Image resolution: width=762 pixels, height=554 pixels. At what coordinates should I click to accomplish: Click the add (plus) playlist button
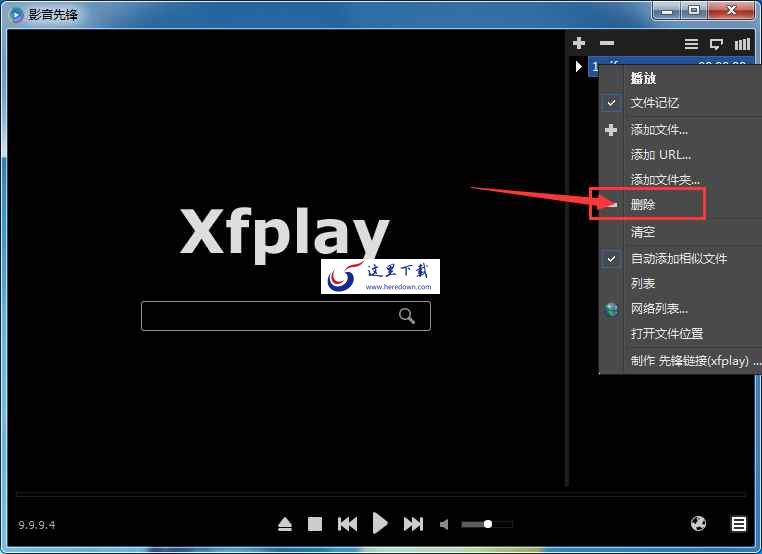[579, 43]
